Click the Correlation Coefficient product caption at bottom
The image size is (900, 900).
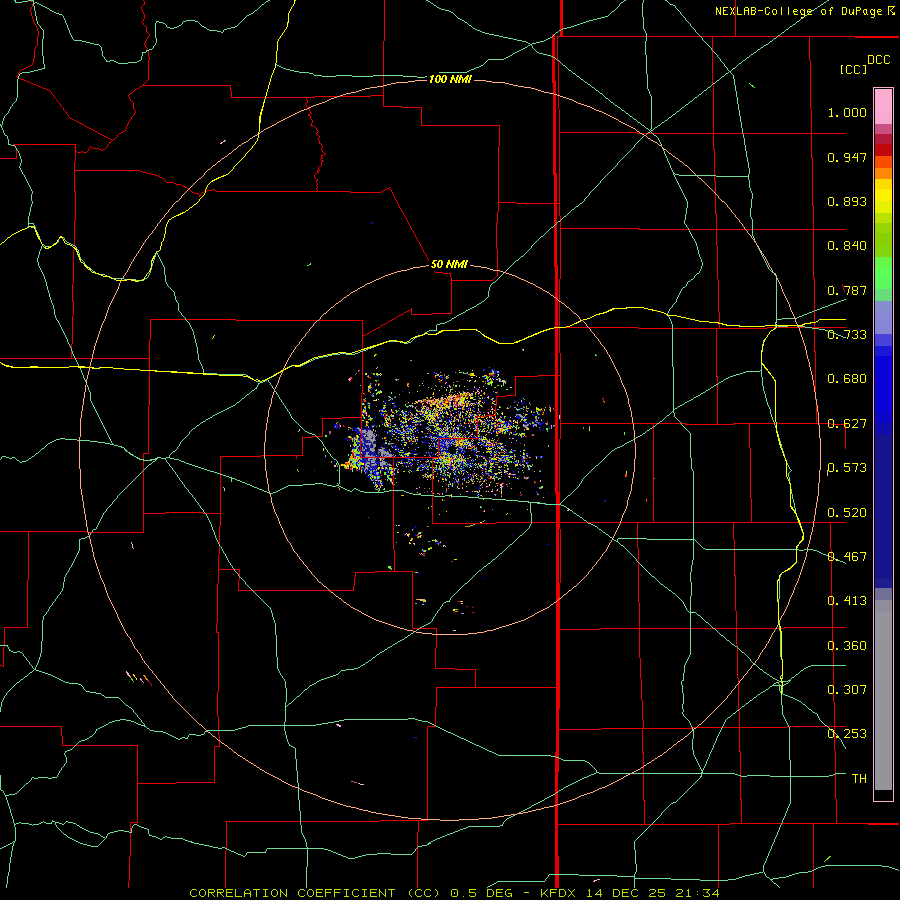[x=454, y=893]
